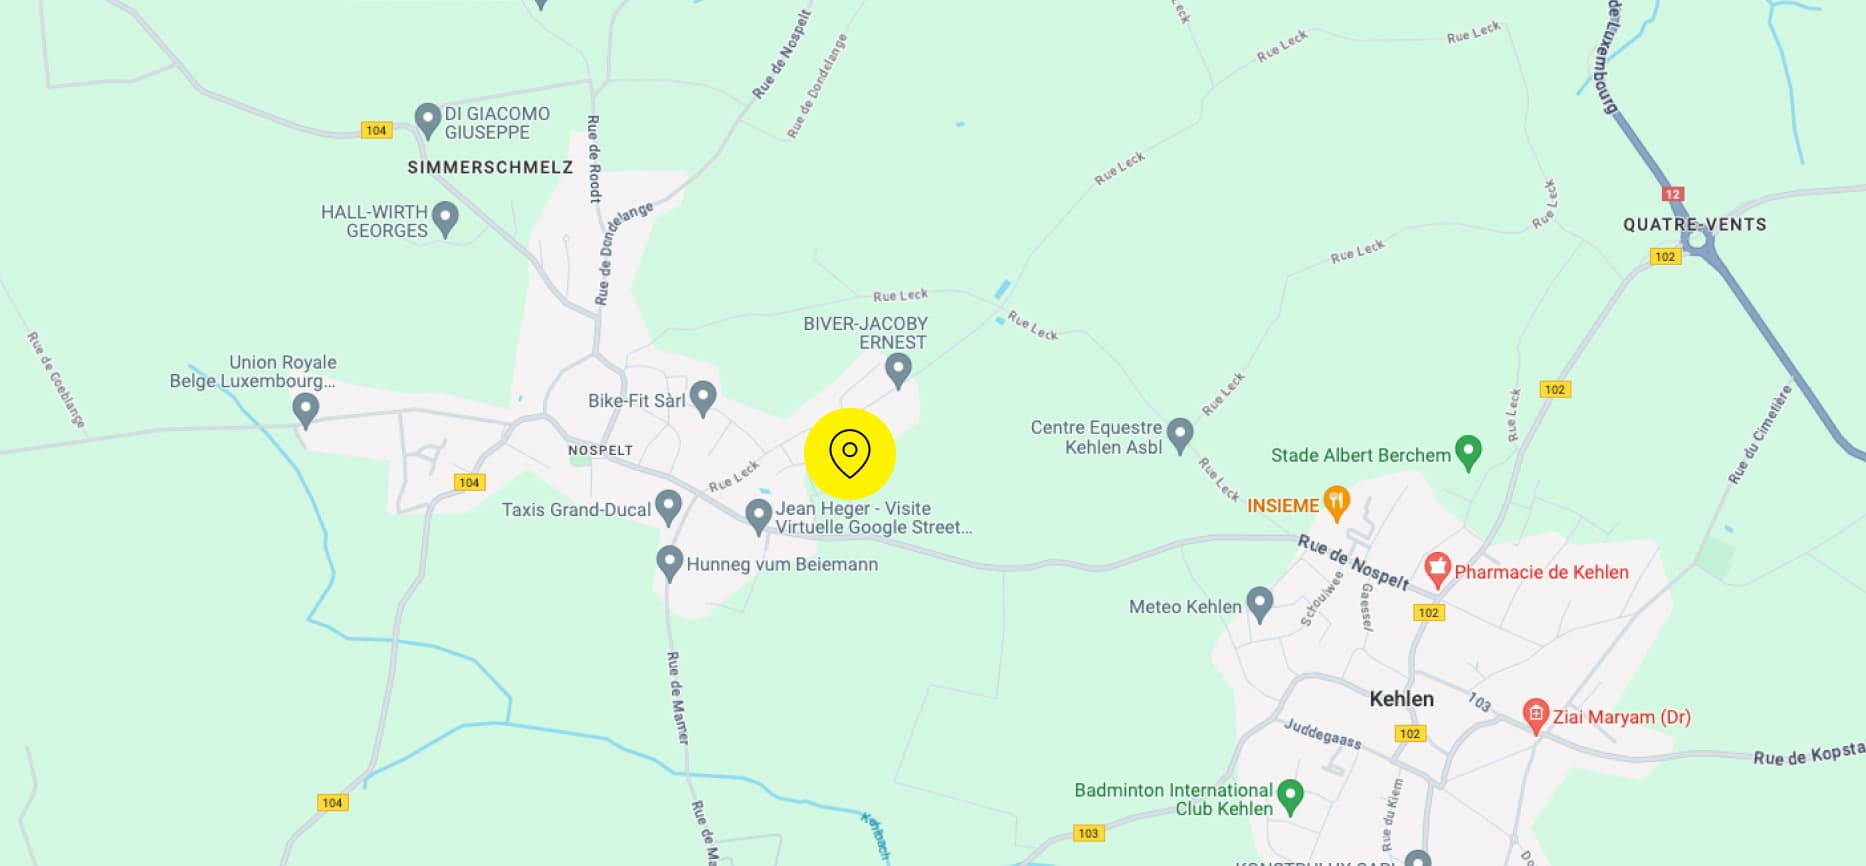The image size is (1866, 866).
Task: Click the QUATRE-VENTS place label
Action: [x=1694, y=224]
